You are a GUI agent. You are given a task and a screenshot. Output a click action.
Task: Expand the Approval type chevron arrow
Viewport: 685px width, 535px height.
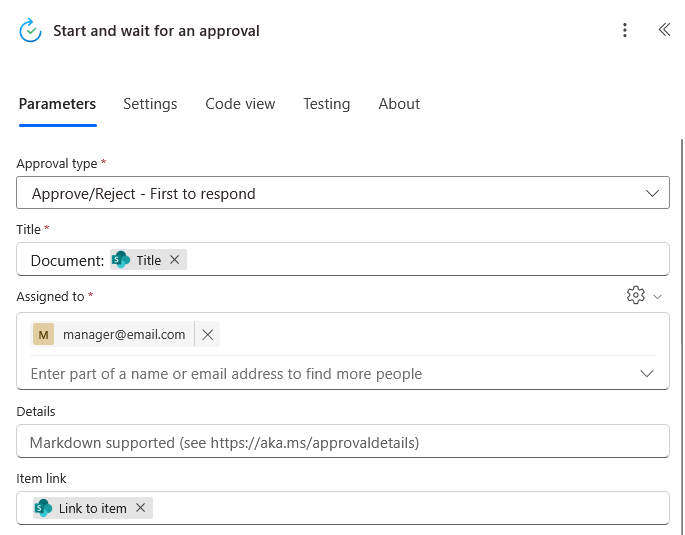point(652,193)
